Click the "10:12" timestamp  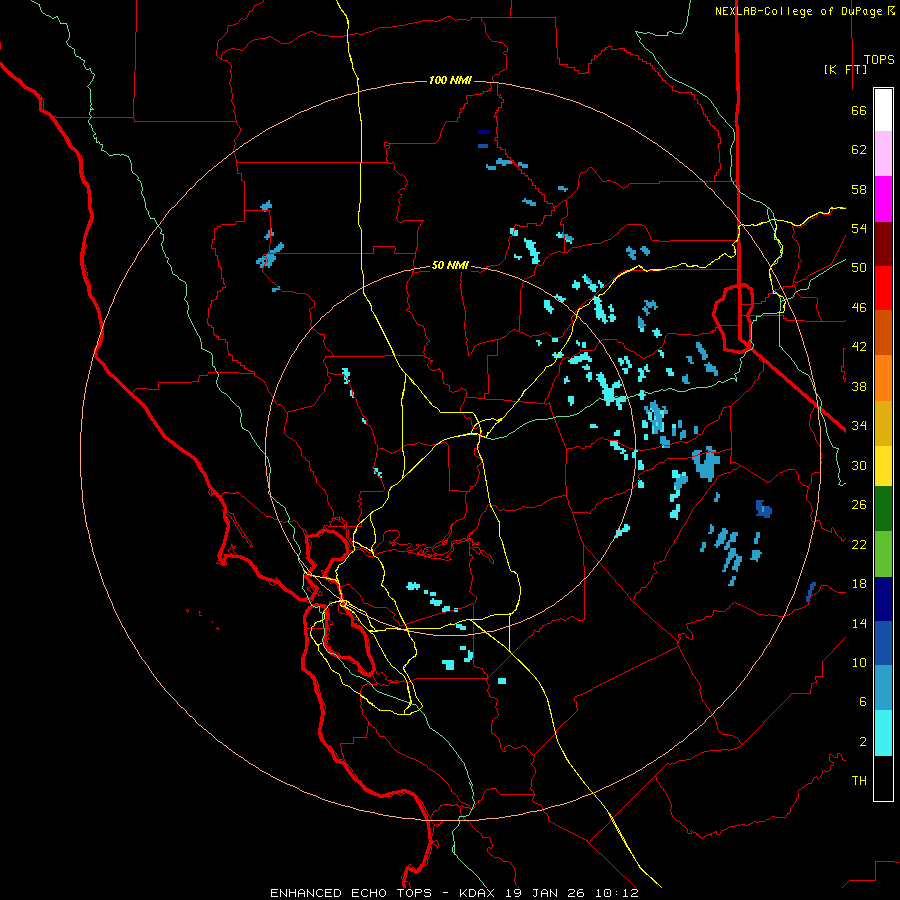click(617, 893)
